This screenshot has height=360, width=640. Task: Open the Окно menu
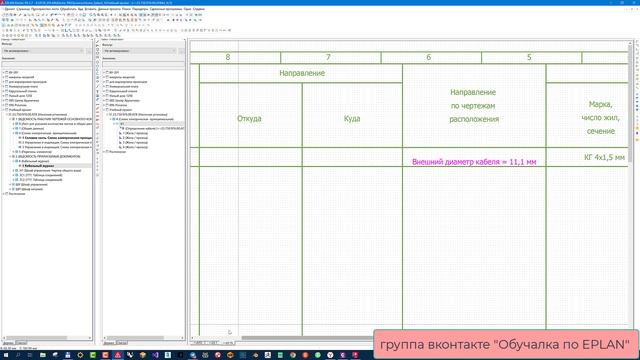click(x=186, y=9)
